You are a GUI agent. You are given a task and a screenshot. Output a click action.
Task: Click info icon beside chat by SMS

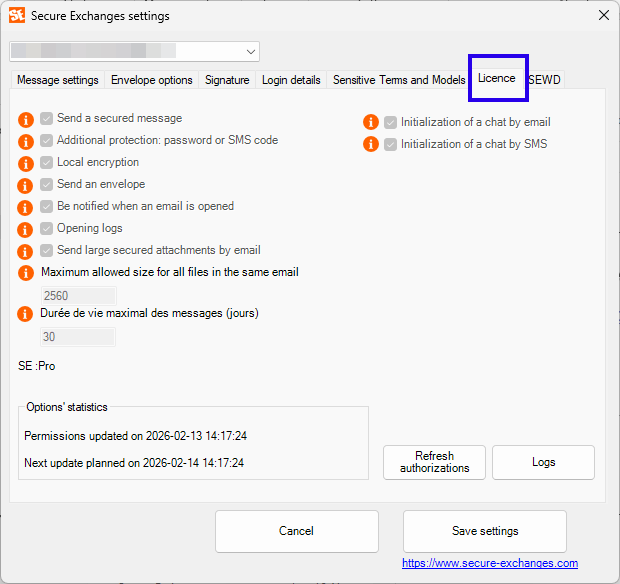(x=371, y=144)
